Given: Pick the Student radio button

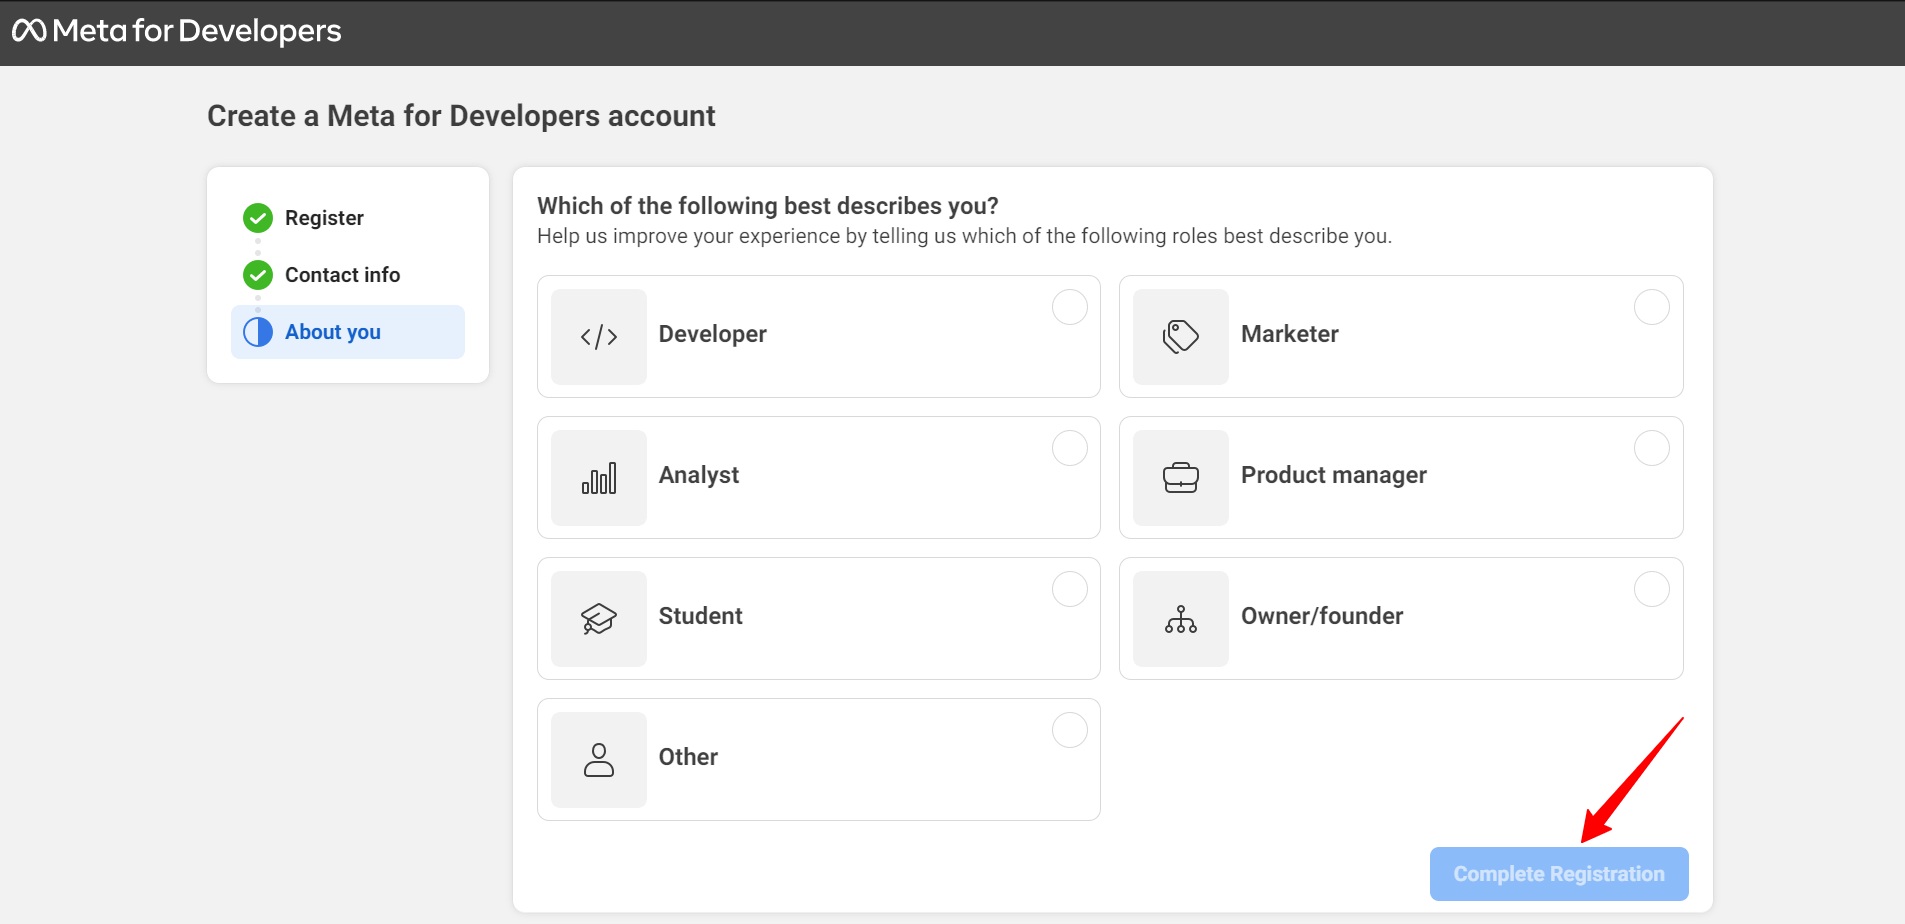Looking at the screenshot, I should pos(1070,589).
